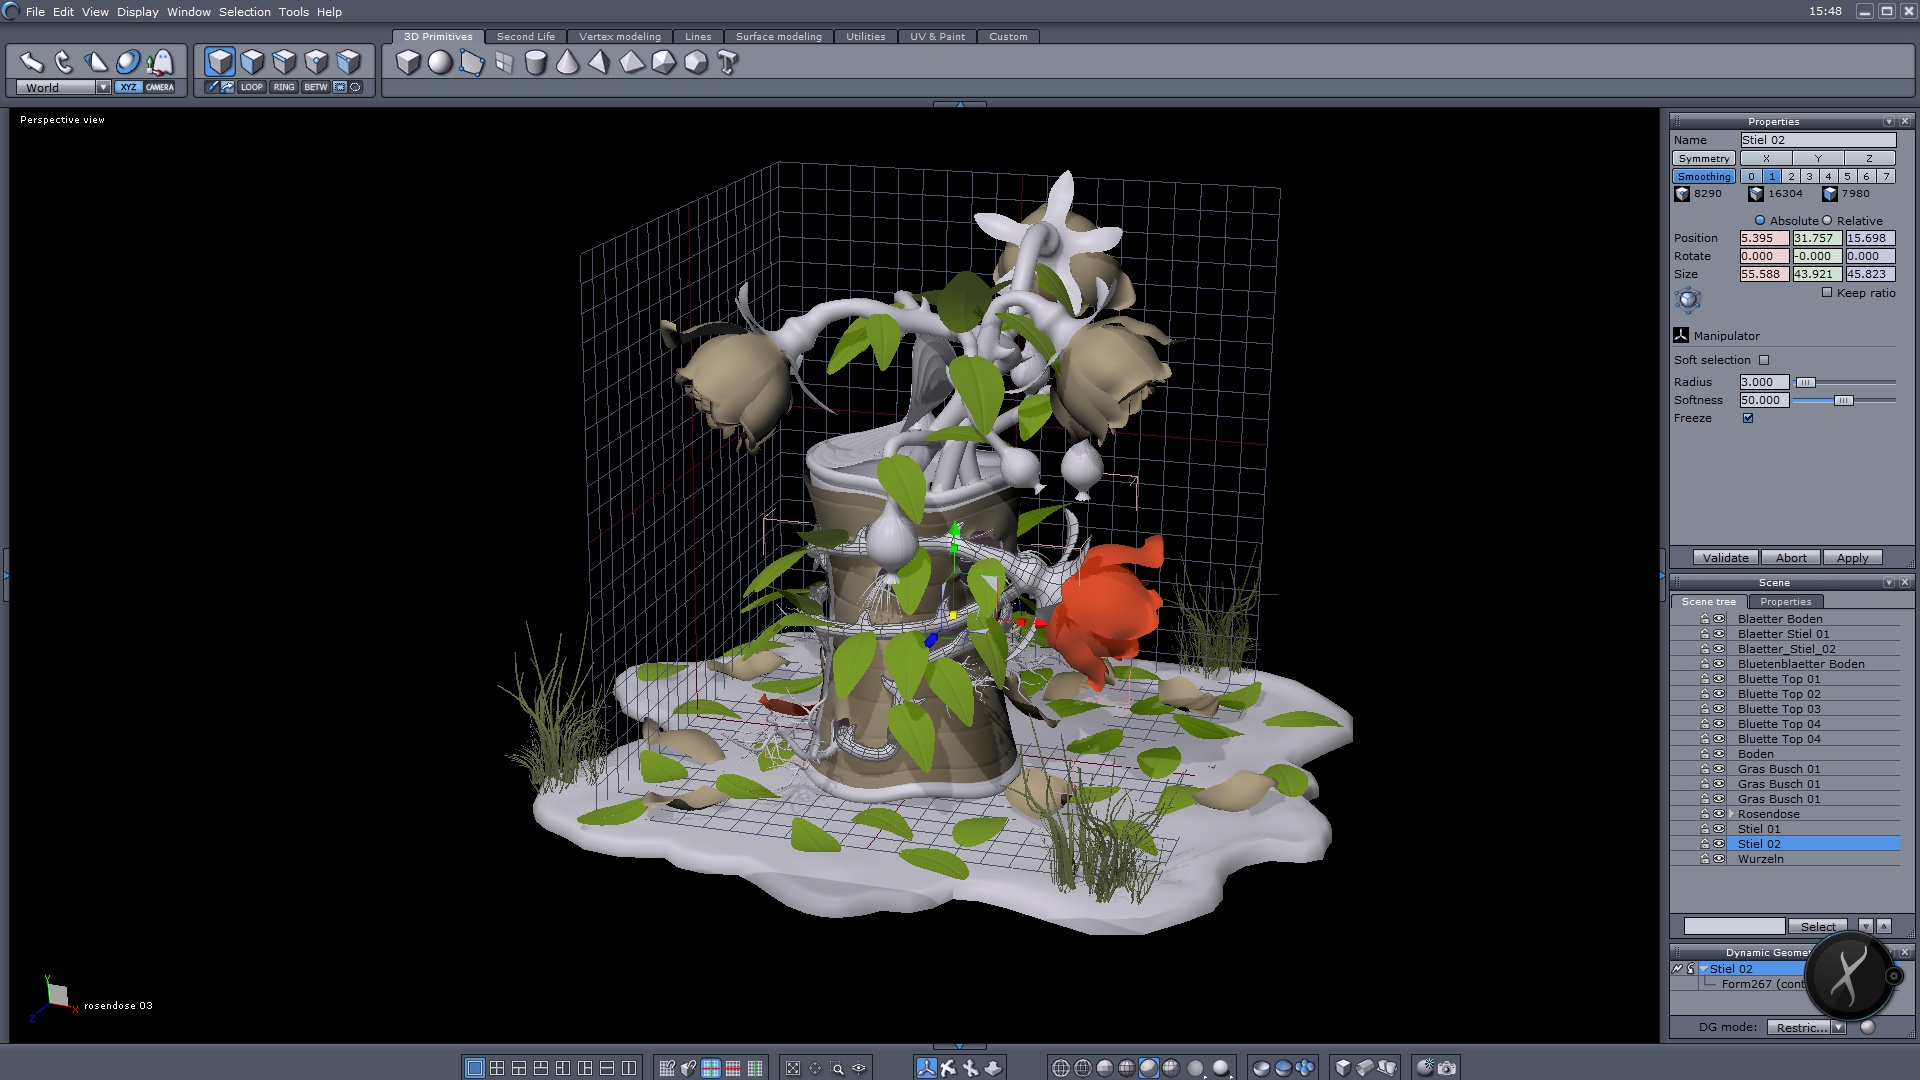Image resolution: width=1920 pixels, height=1080 pixels.
Task: Select the 3D text primitive tool
Action: click(728, 63)
